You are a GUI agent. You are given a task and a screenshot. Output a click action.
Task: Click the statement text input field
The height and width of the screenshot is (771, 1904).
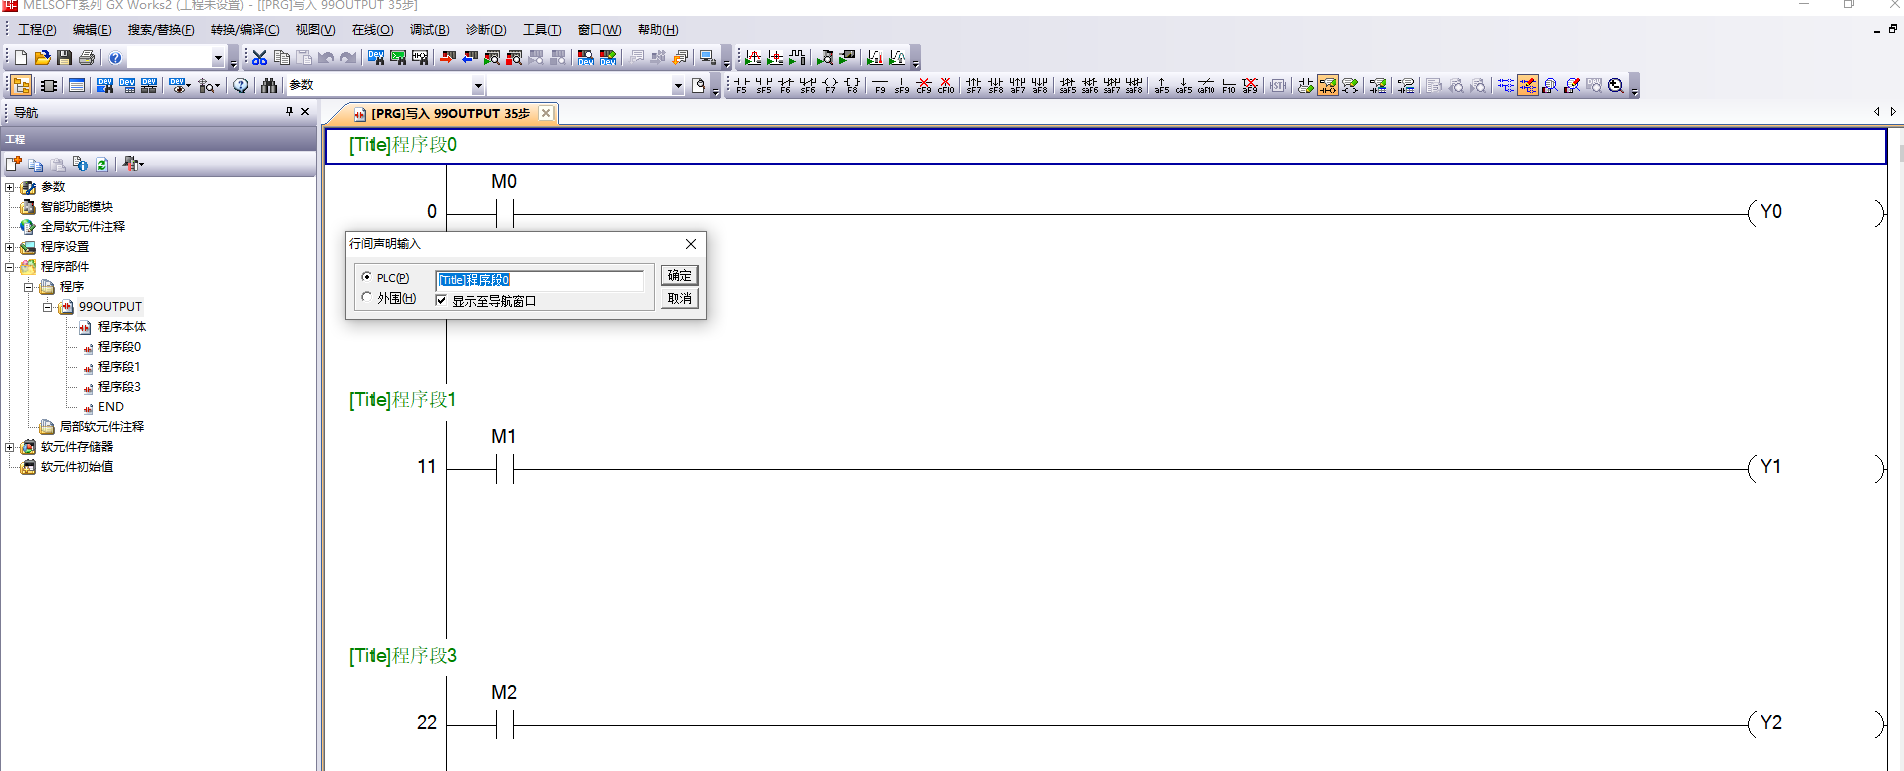coord(540,280)
